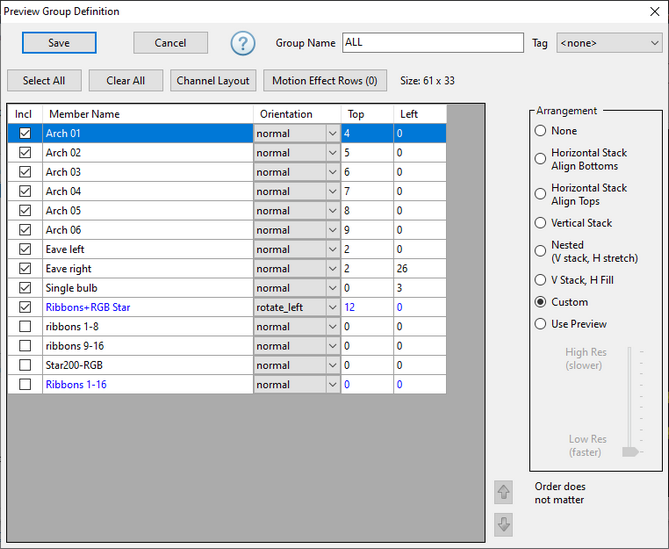Click the blue question mark help icon
Screen dimensions: 669x549
click(243, 43)
